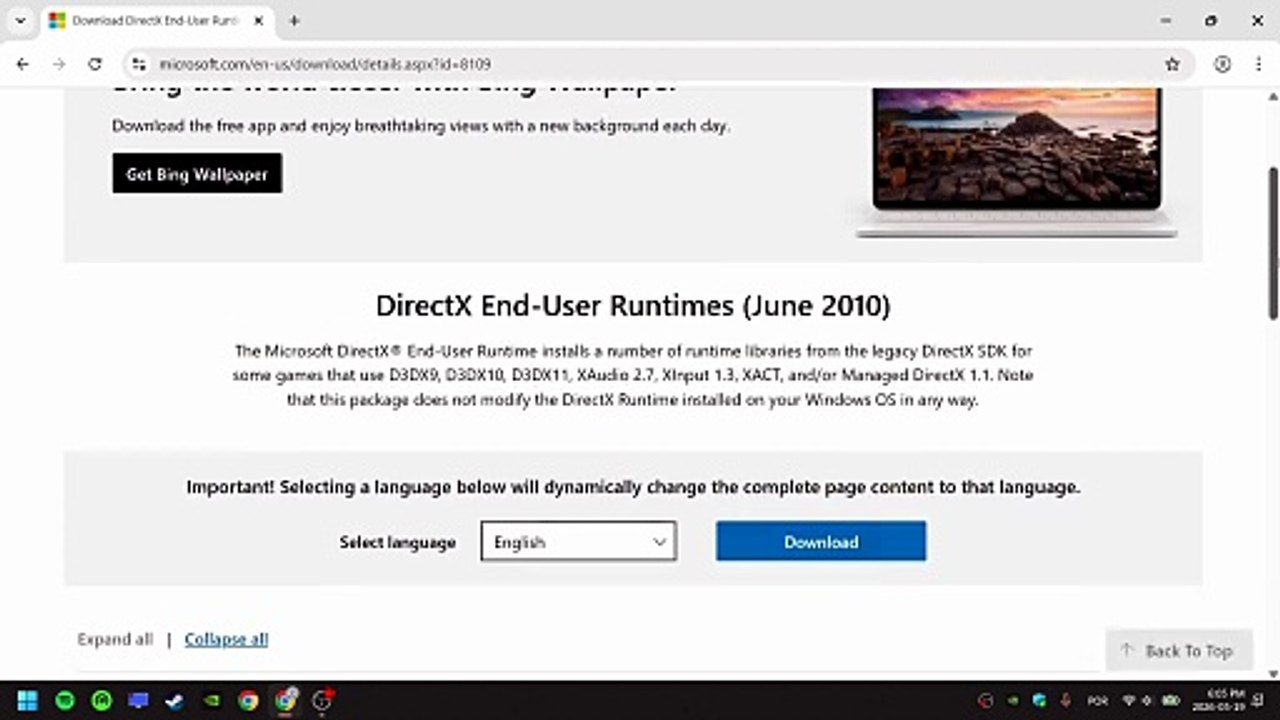The height and width of the screenshot is (720, 1280).
Task: Click the red circular tray icon
Action: click(x=985, y=700)
